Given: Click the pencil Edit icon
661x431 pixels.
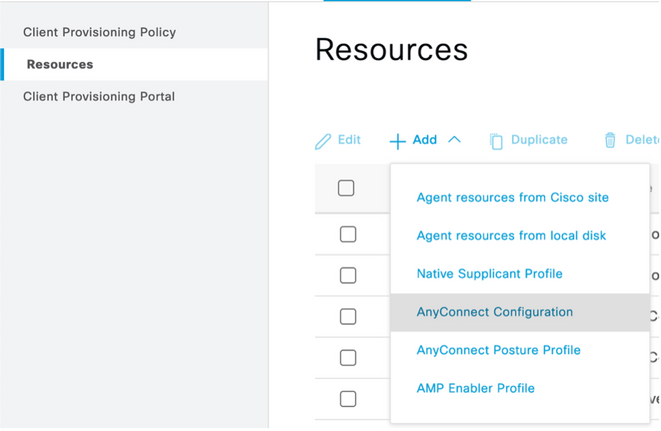Looking at the screenshot, I should coord(323,141).
